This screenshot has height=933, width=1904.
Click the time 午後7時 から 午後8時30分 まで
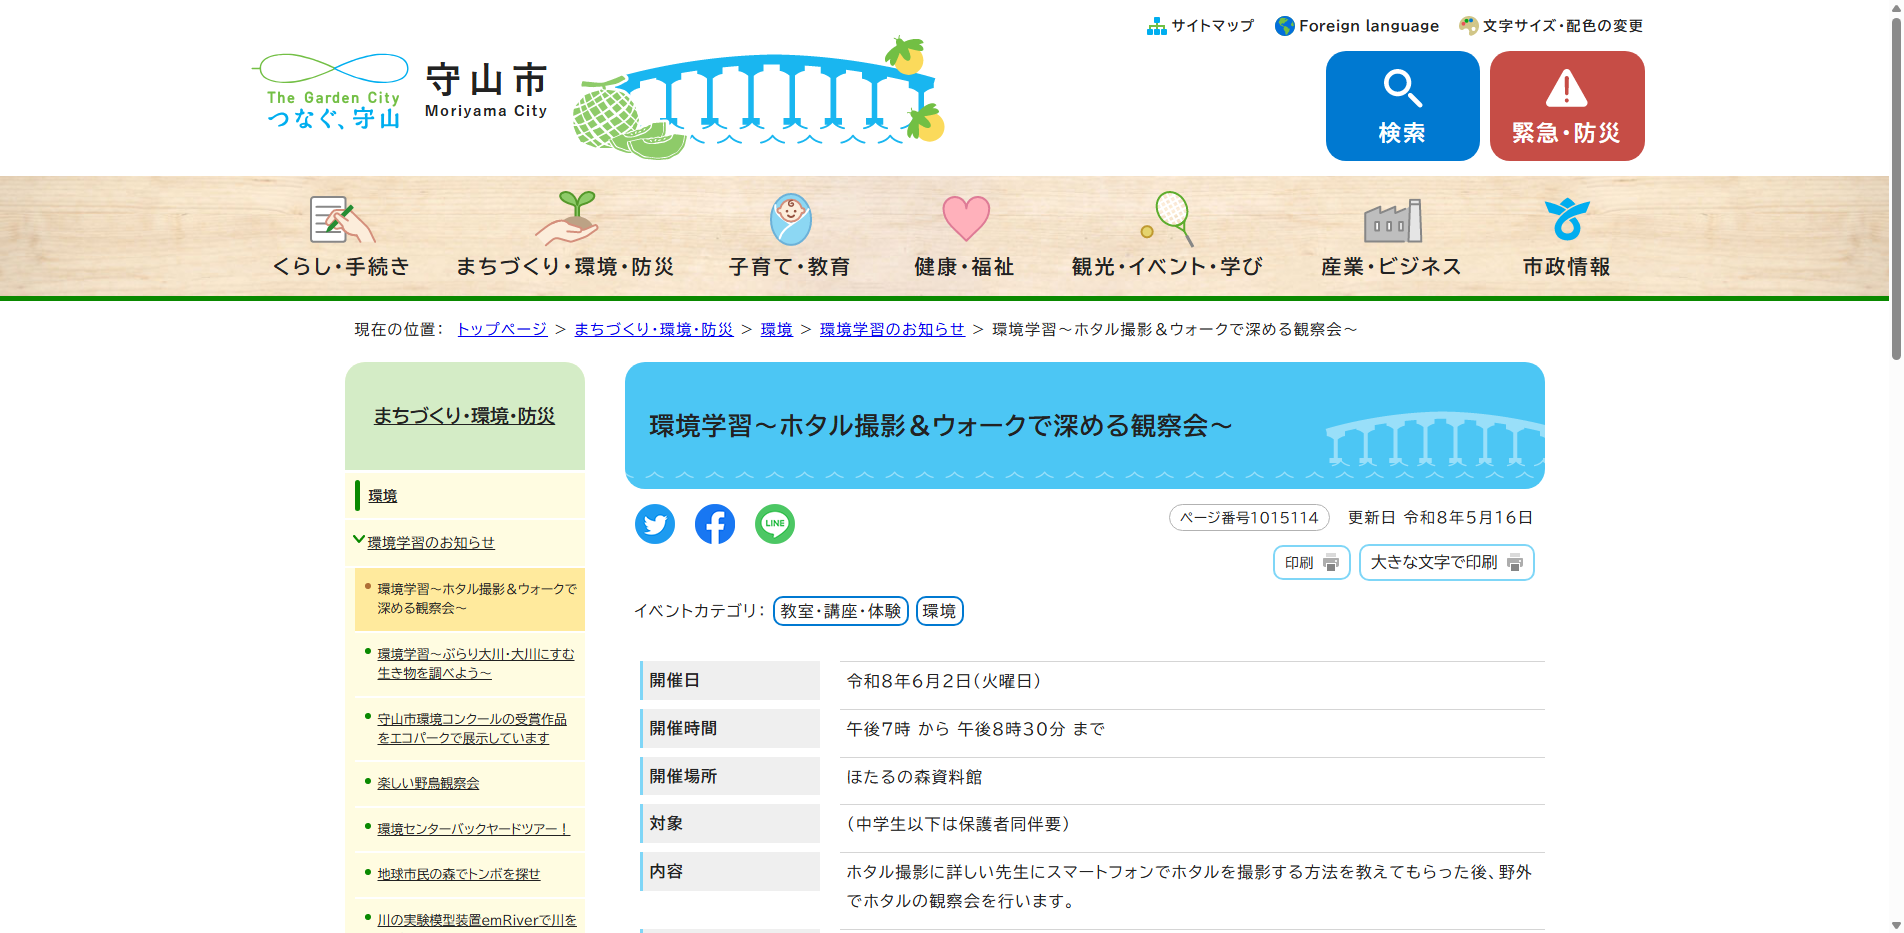(975, 729)
